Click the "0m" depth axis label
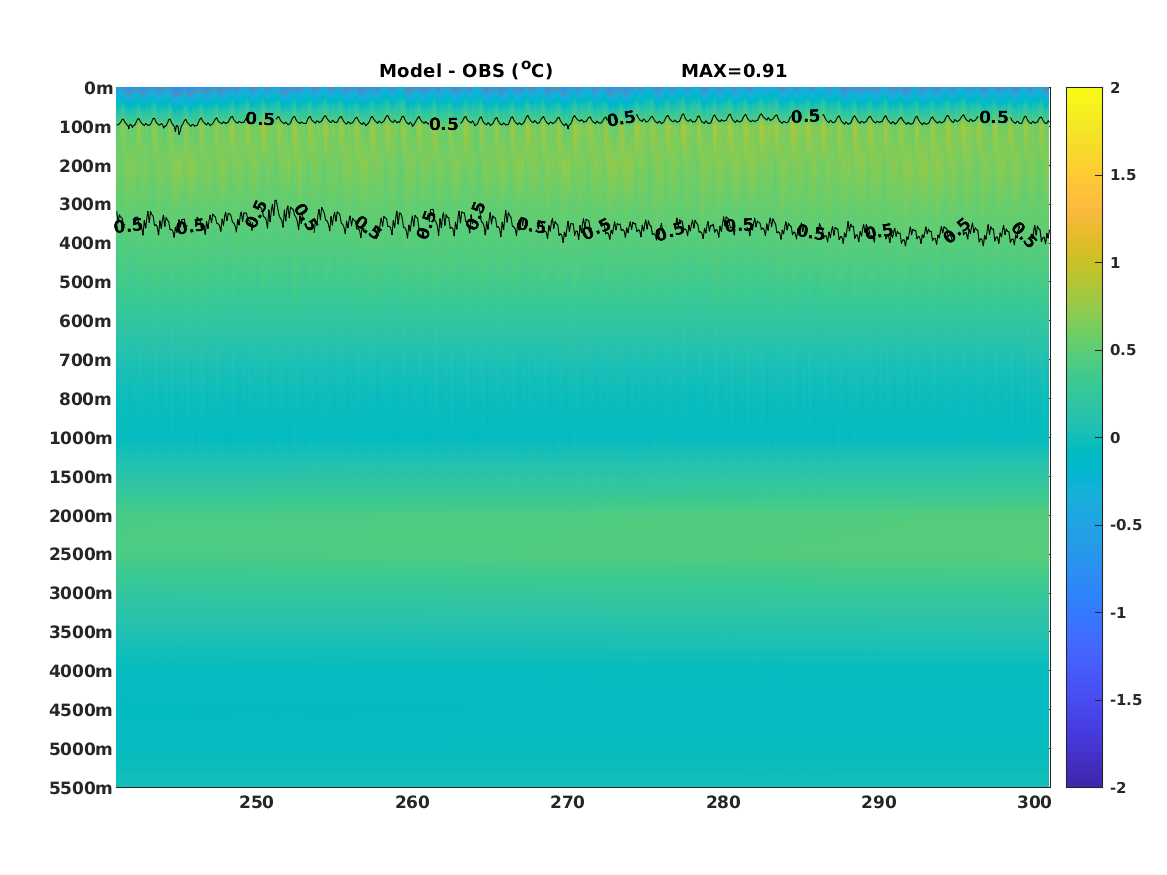 coord(98,89)
